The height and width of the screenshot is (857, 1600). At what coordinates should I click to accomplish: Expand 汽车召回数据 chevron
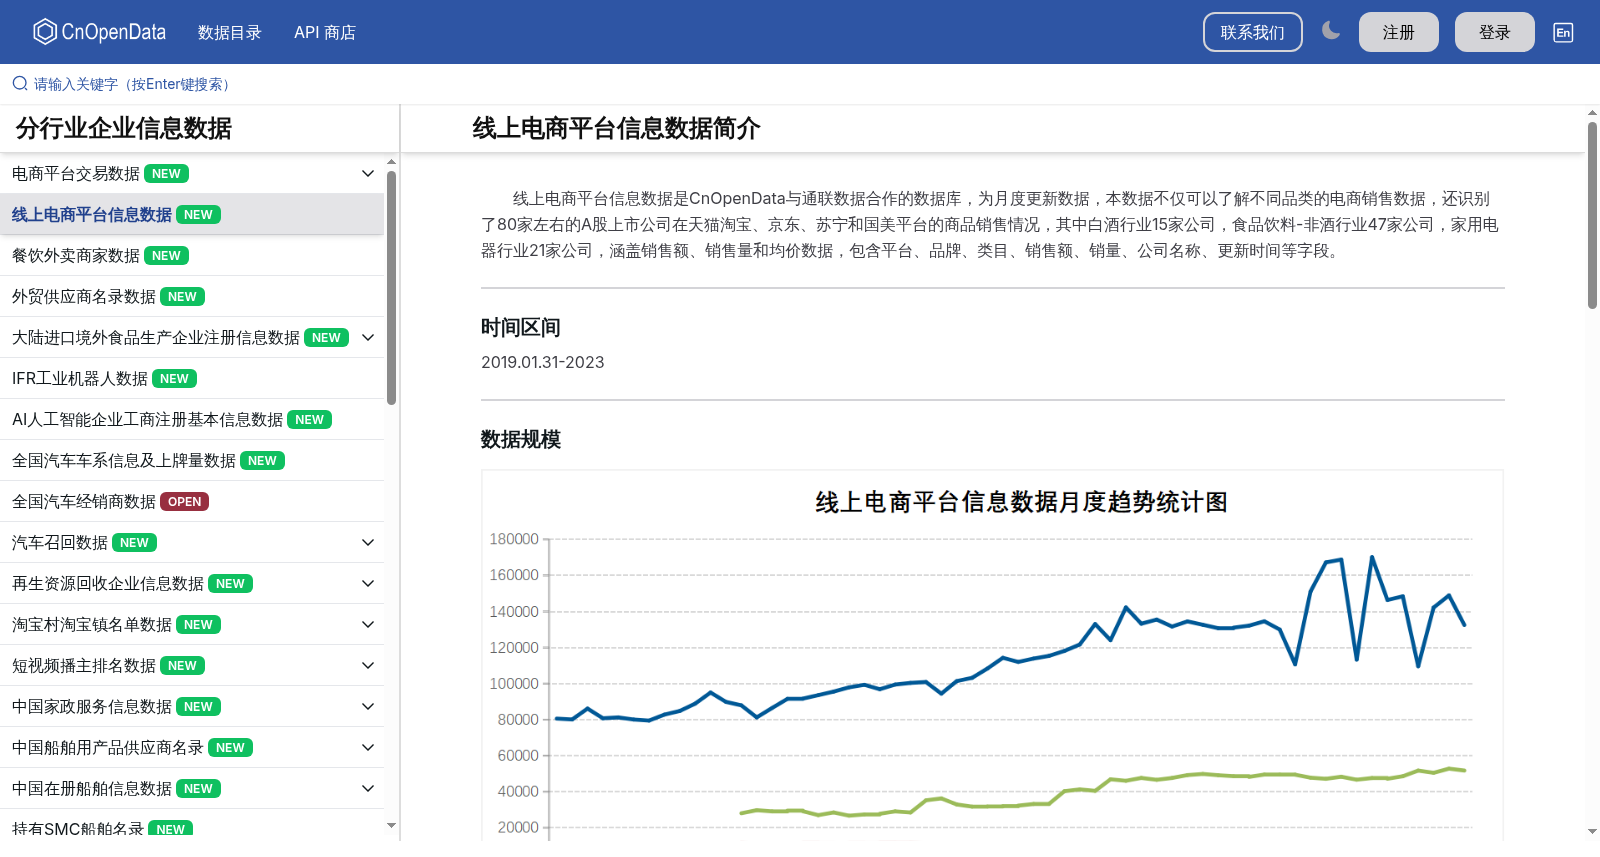tap(368, 543)
